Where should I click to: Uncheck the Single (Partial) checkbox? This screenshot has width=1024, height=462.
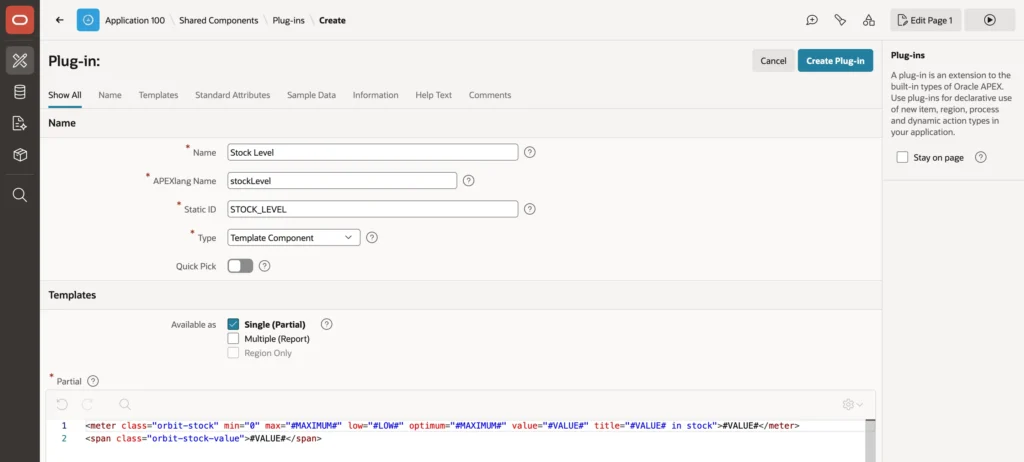[233, 324]
